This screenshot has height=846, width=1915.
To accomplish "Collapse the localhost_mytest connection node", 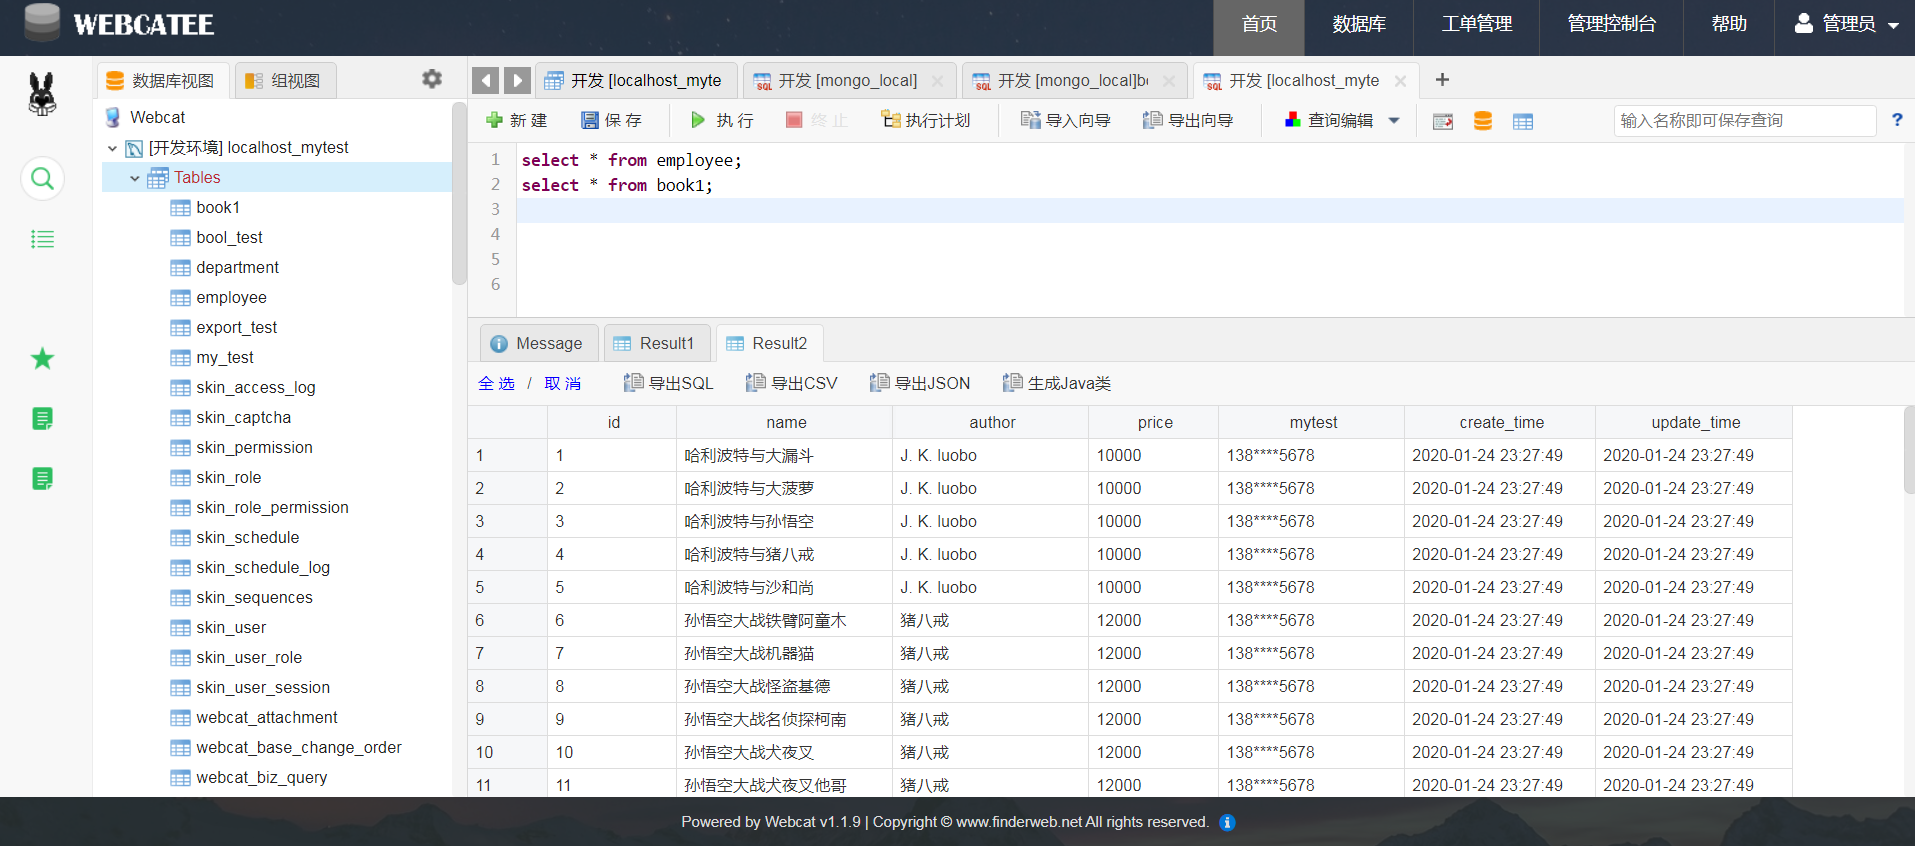I will click(113, 148).
